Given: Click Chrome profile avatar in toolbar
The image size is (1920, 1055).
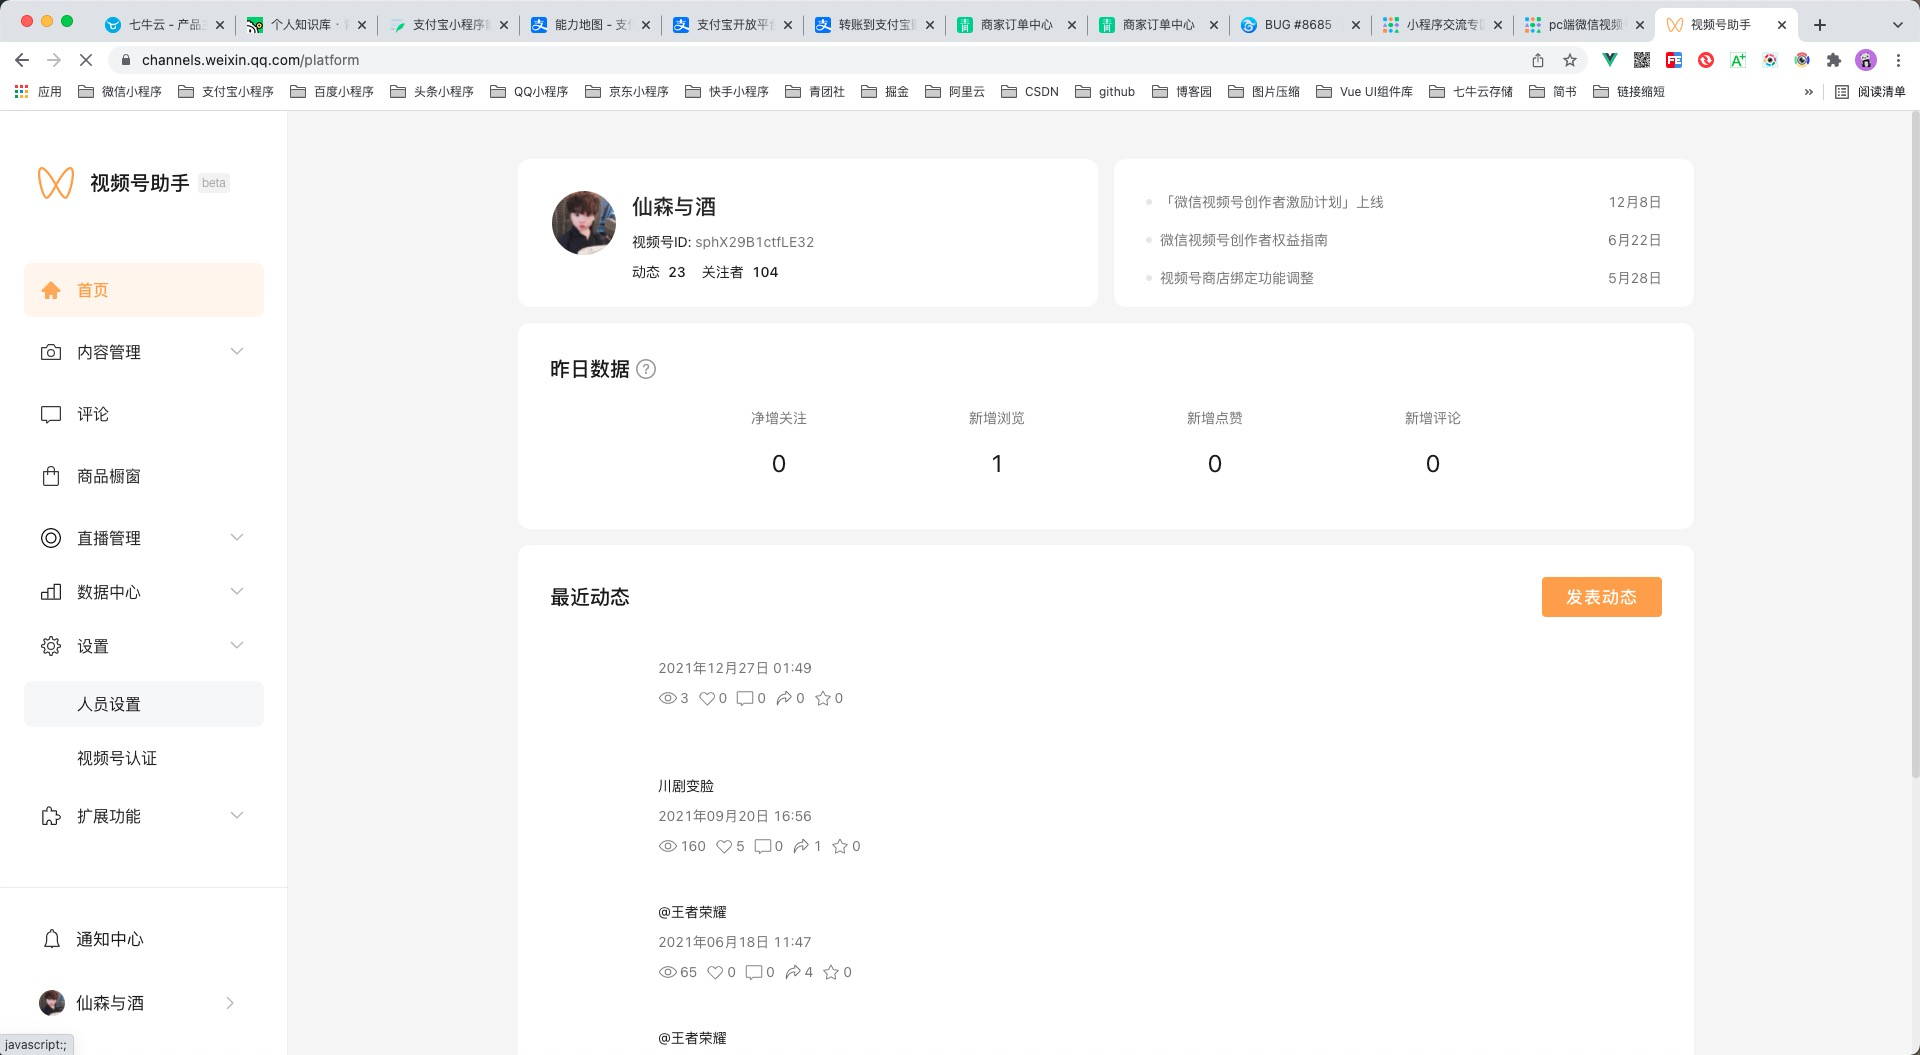Looking at the screenshot, I should point(1866,60).
